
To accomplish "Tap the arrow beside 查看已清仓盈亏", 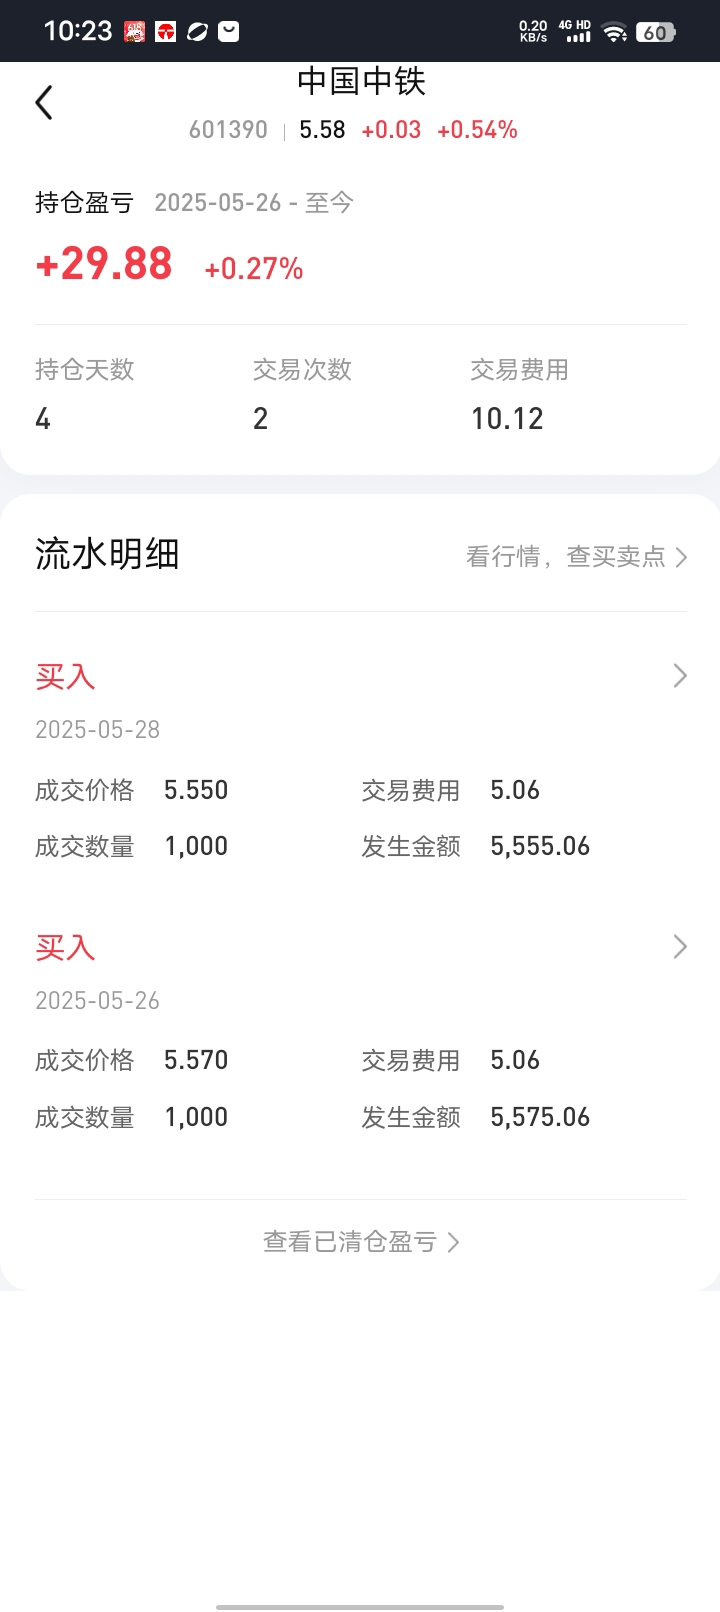I will tap(453, 1242).
